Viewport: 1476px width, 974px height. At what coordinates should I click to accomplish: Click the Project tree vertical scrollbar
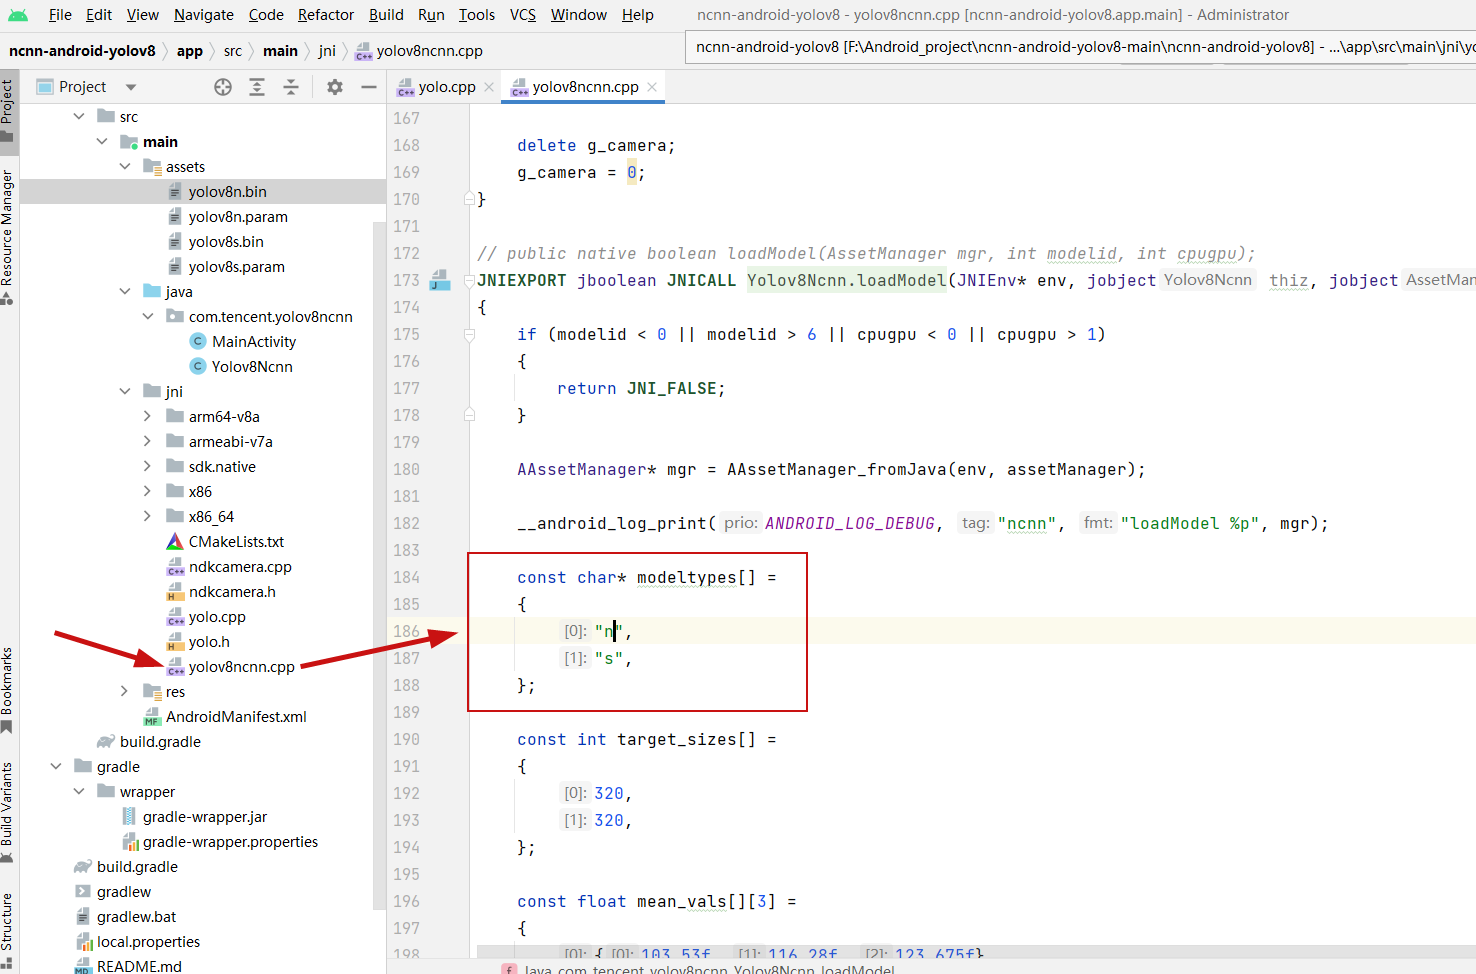[x=379, y=565]
